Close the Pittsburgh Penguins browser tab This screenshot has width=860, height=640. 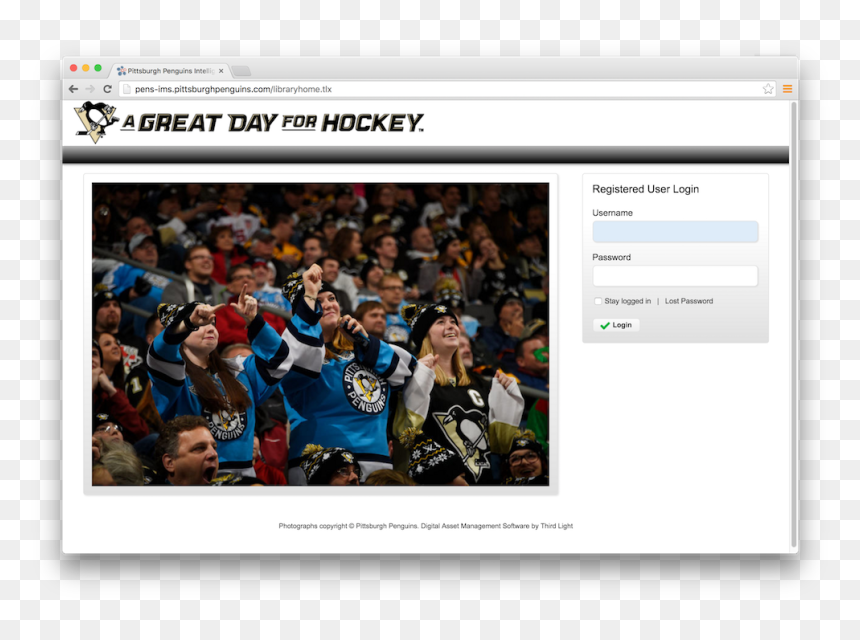click(221, 71)
